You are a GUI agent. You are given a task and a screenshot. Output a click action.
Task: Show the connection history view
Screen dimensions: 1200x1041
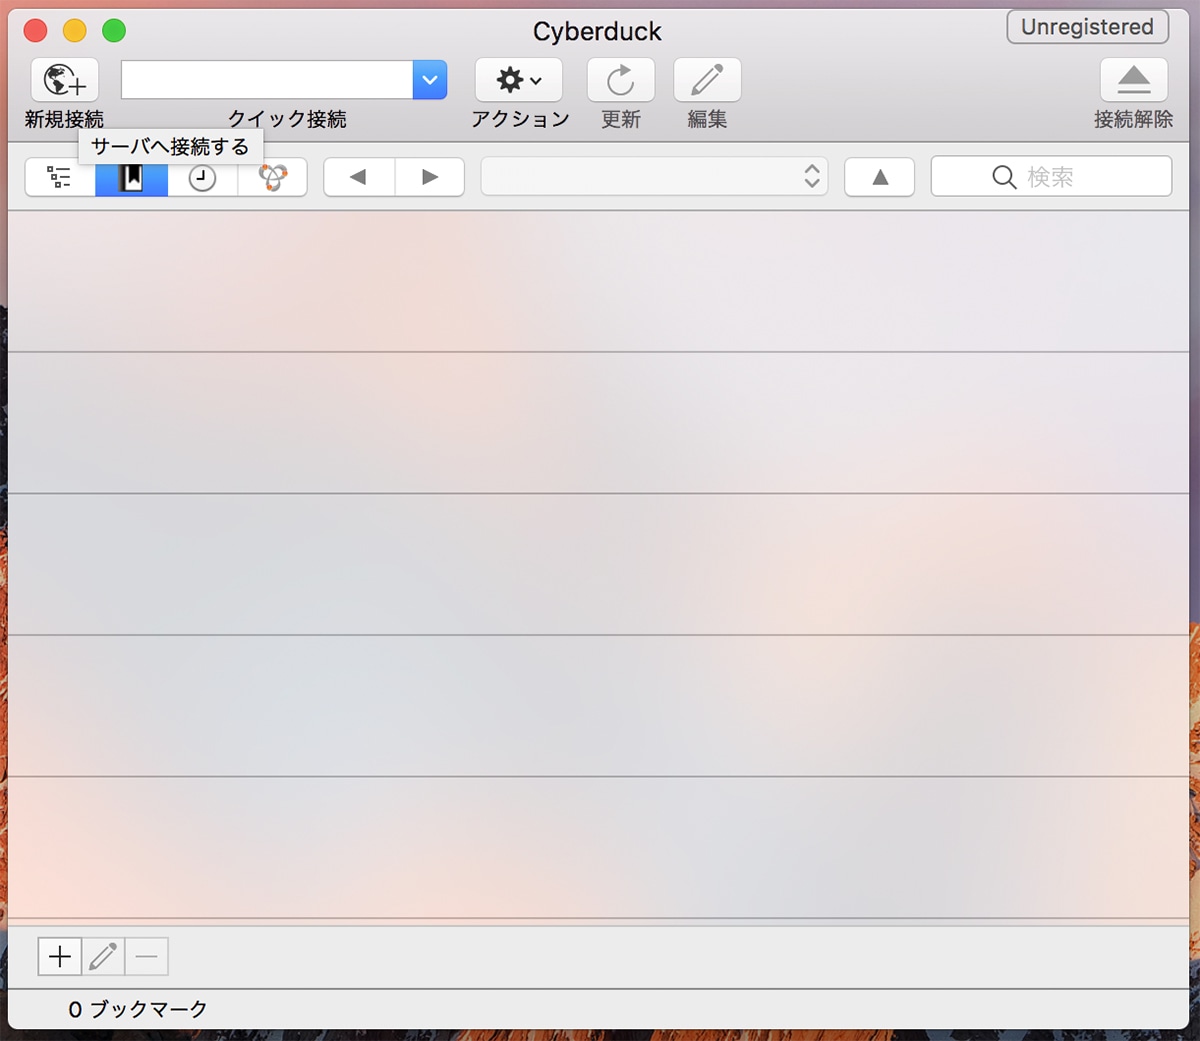tap(203, 177)
